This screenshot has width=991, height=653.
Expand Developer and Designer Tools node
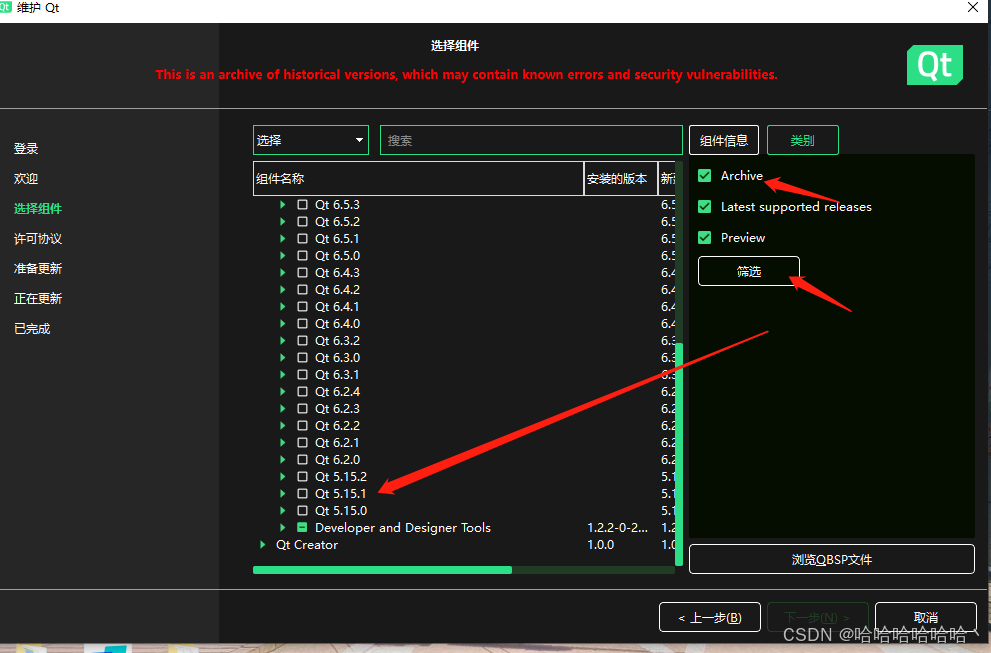pyautogui.click(x=283, y=528)
